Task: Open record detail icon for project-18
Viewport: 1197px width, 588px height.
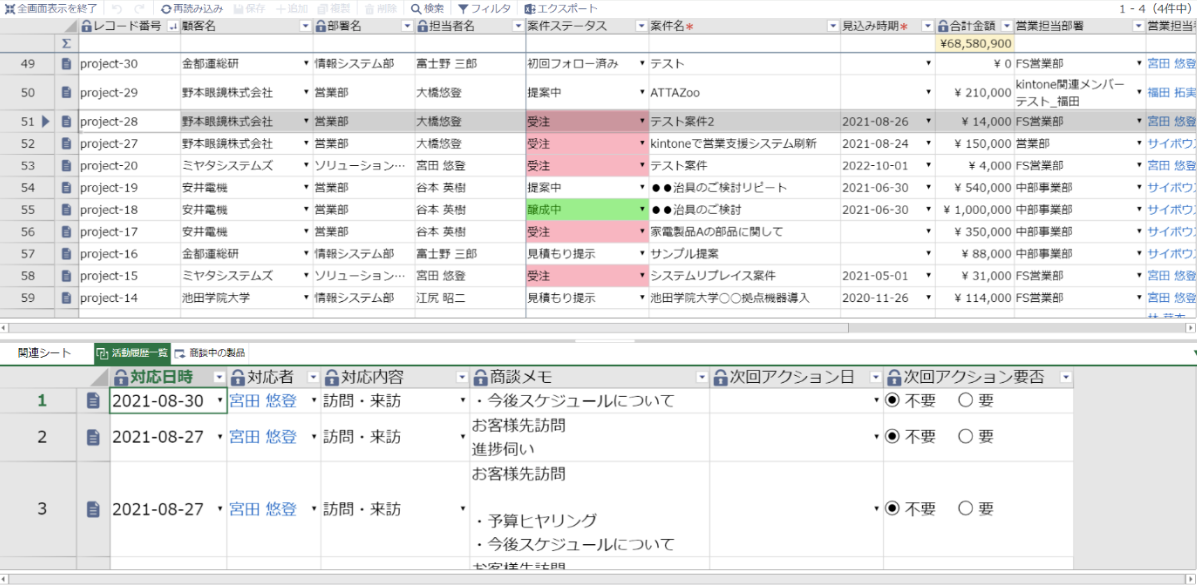Action: point(66,209)
